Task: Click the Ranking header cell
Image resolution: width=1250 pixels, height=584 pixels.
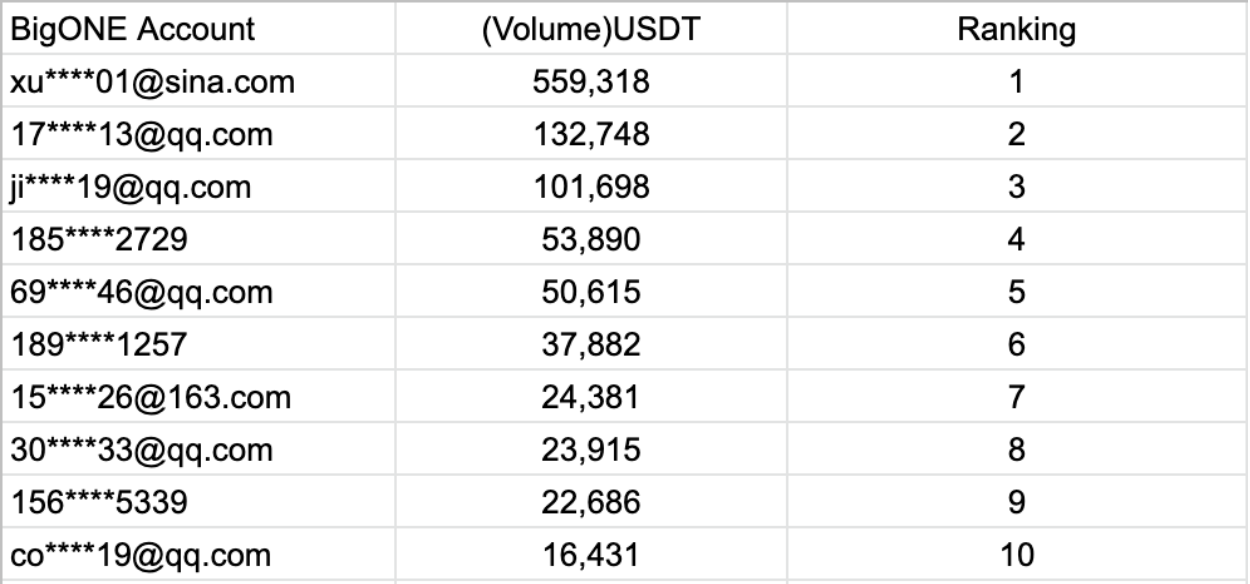Action: pyautogui.click(x=1016, y=29)
